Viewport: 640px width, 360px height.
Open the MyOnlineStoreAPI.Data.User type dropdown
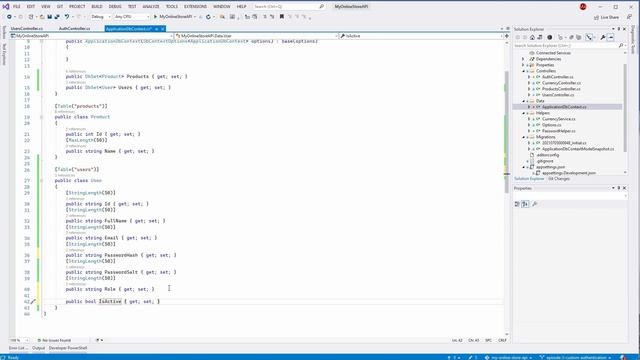click(257, 36)
